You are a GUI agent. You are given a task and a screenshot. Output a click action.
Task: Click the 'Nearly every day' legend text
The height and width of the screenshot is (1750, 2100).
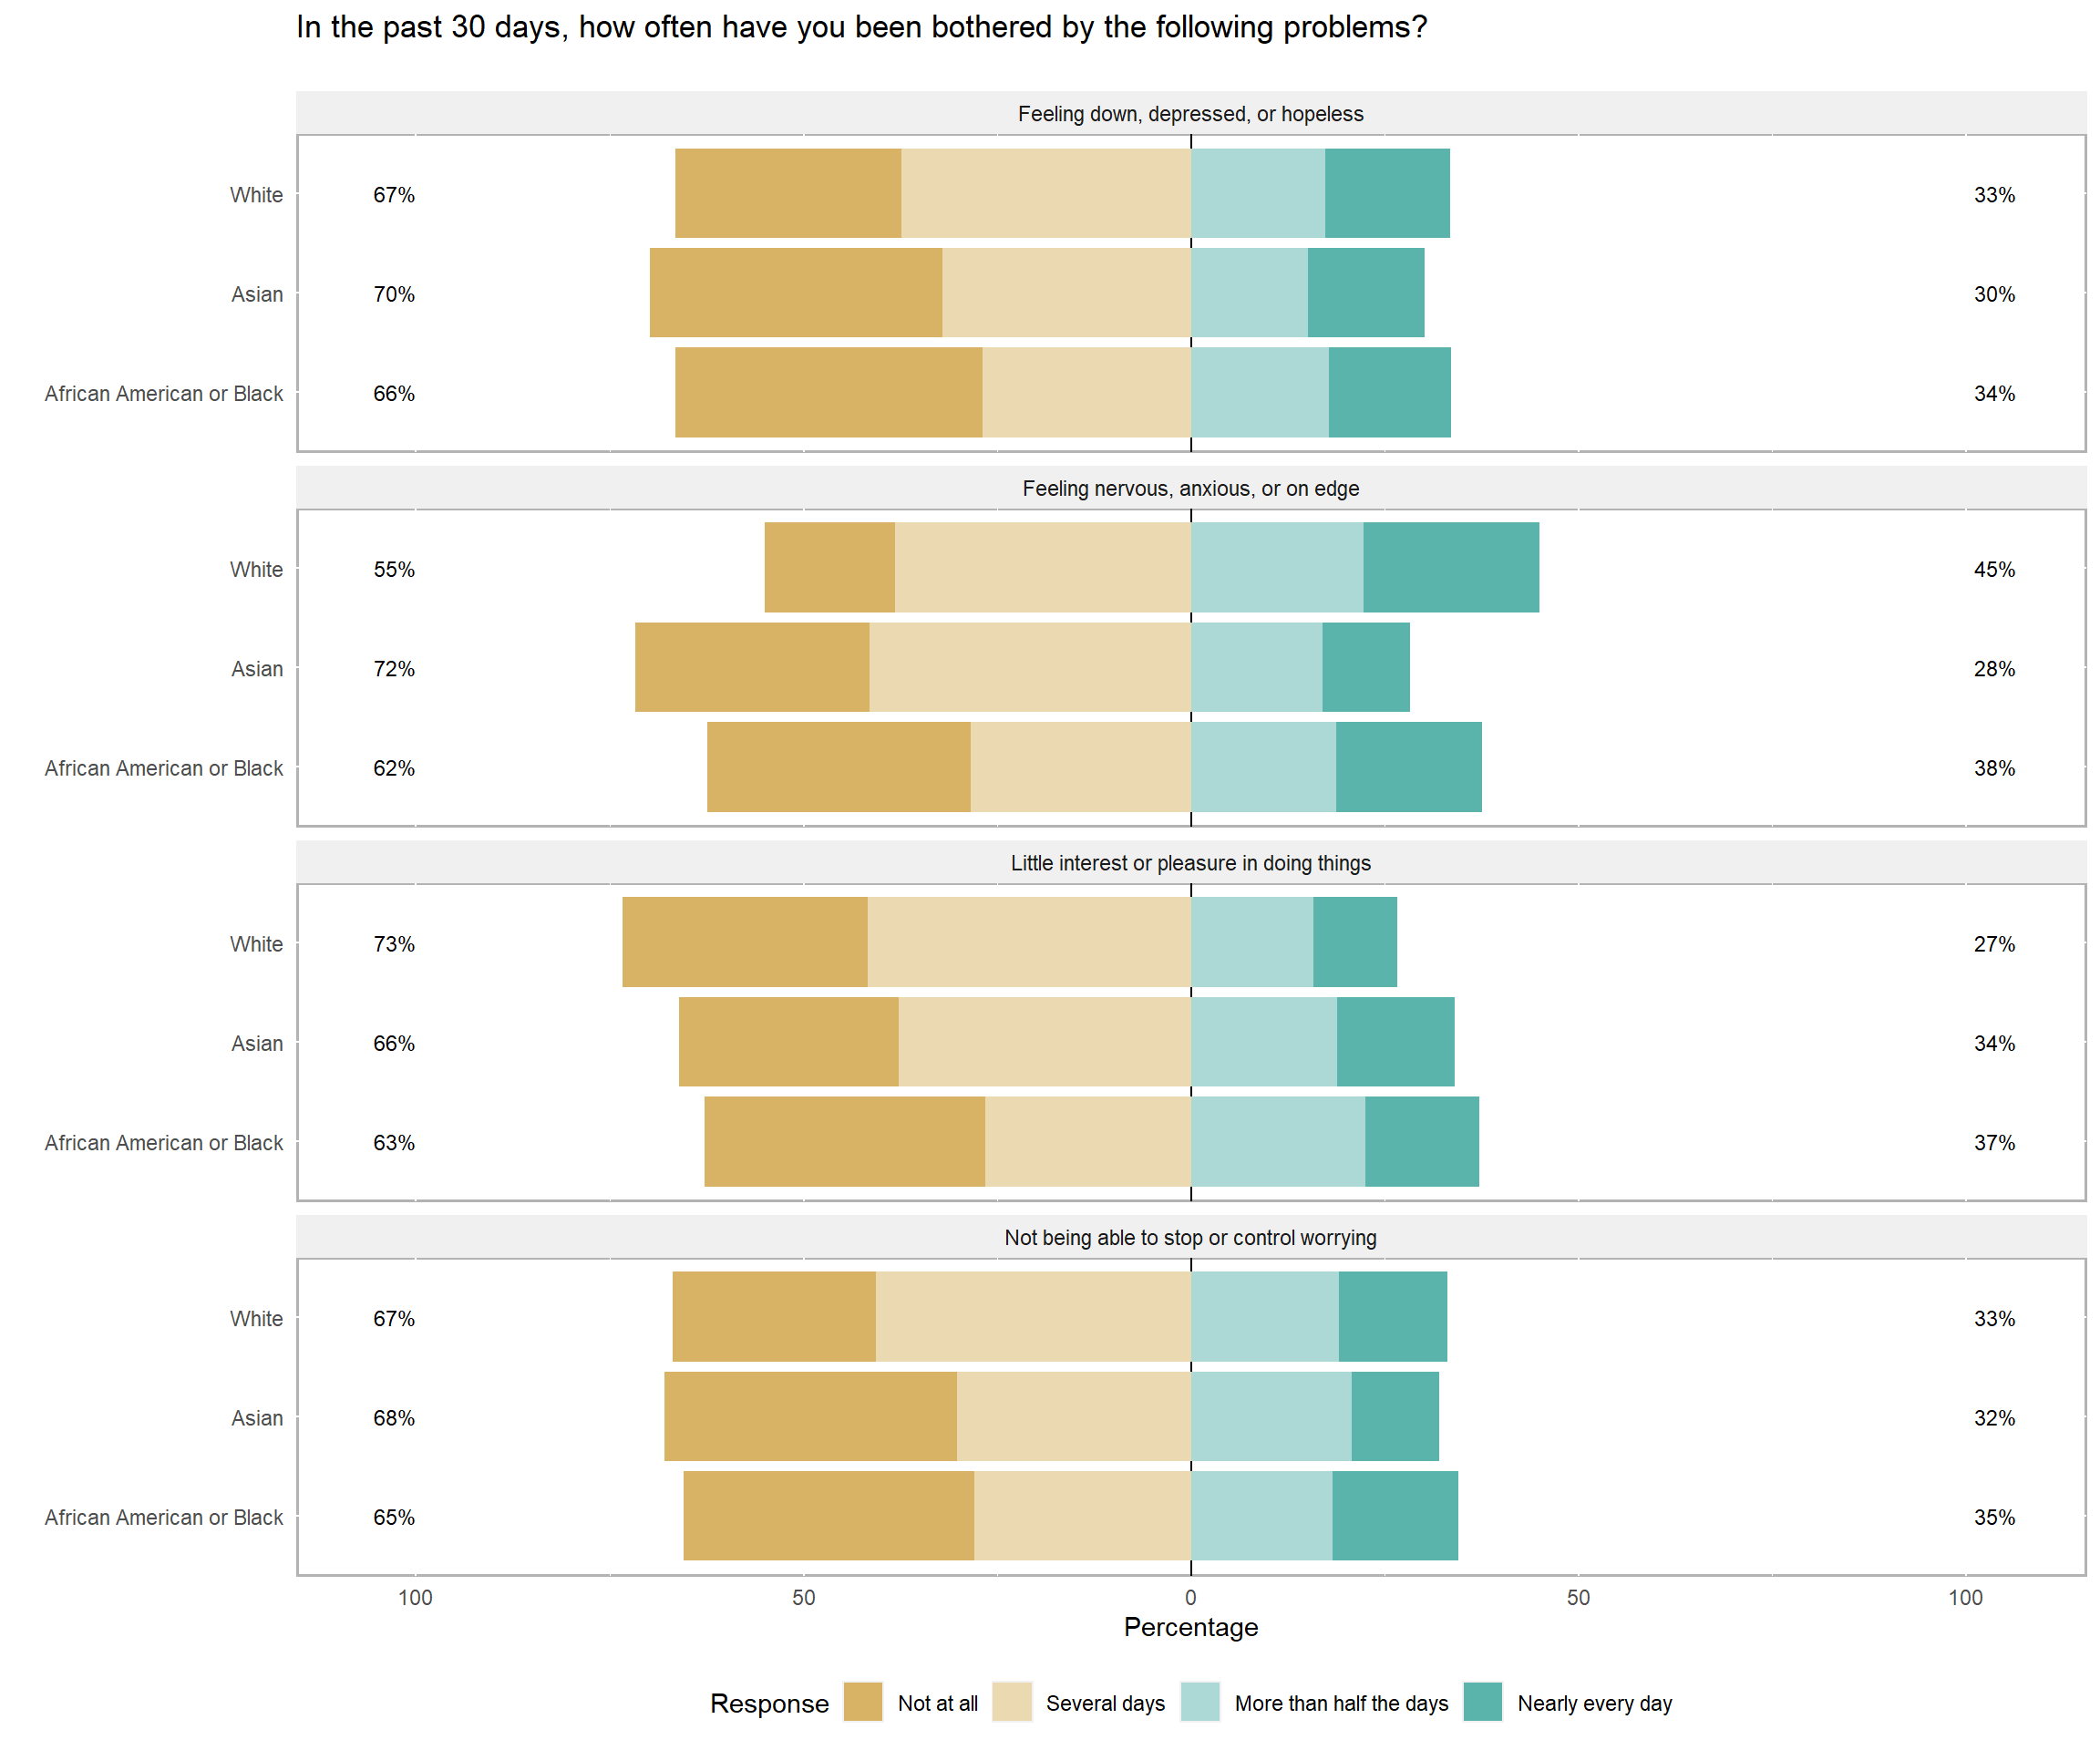(1594, 1703)
